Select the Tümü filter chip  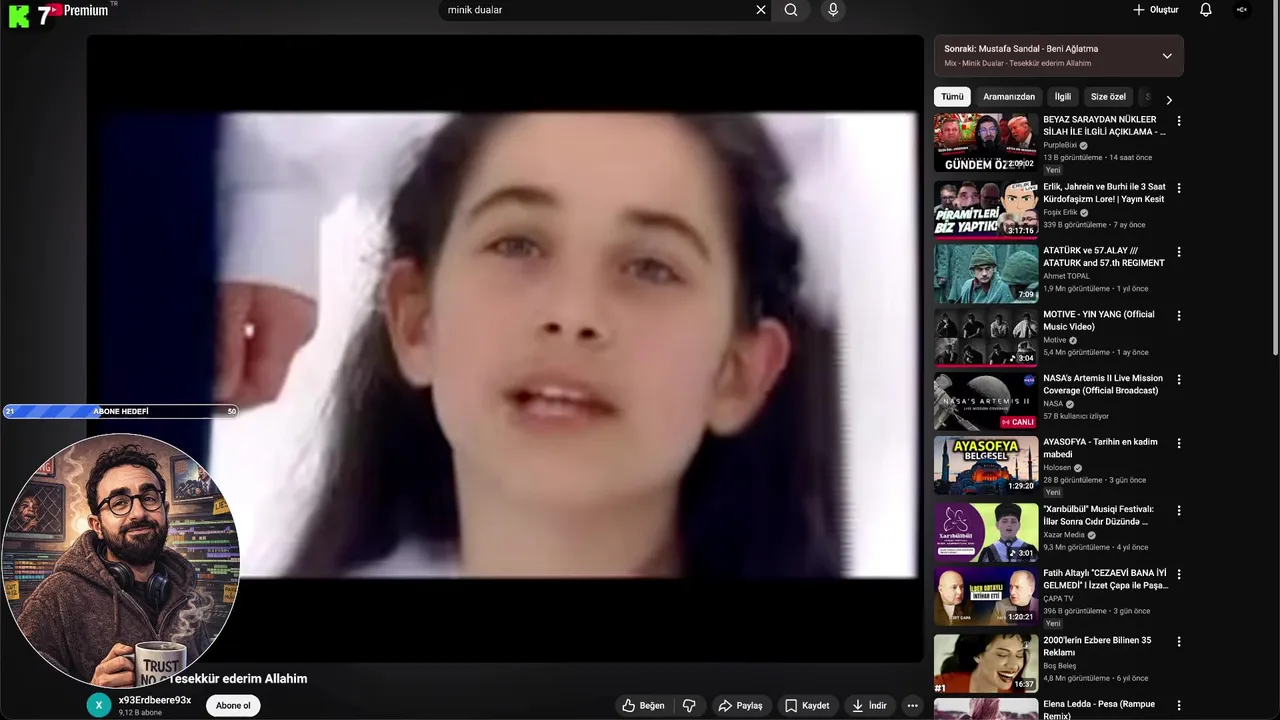coord(952,97)
